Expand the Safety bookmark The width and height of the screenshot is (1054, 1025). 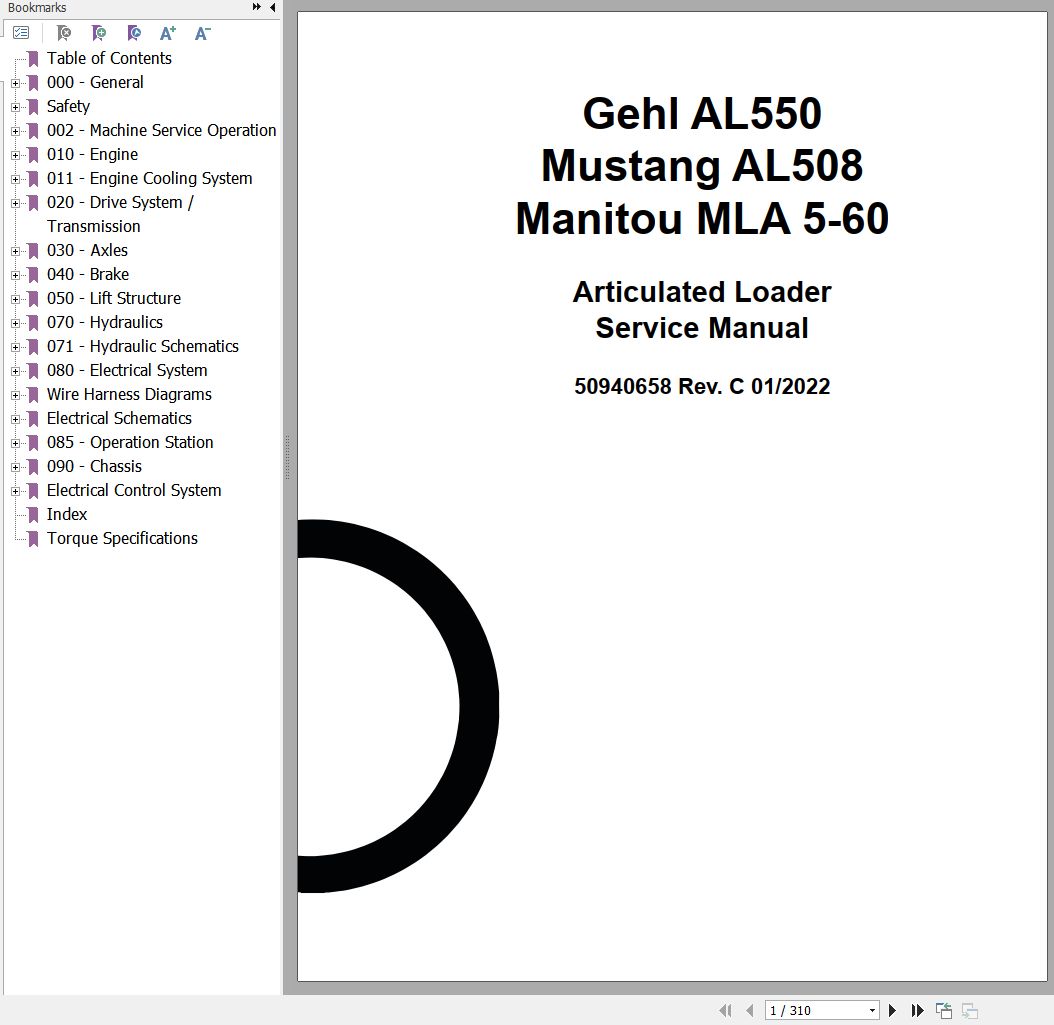[15, 107]
